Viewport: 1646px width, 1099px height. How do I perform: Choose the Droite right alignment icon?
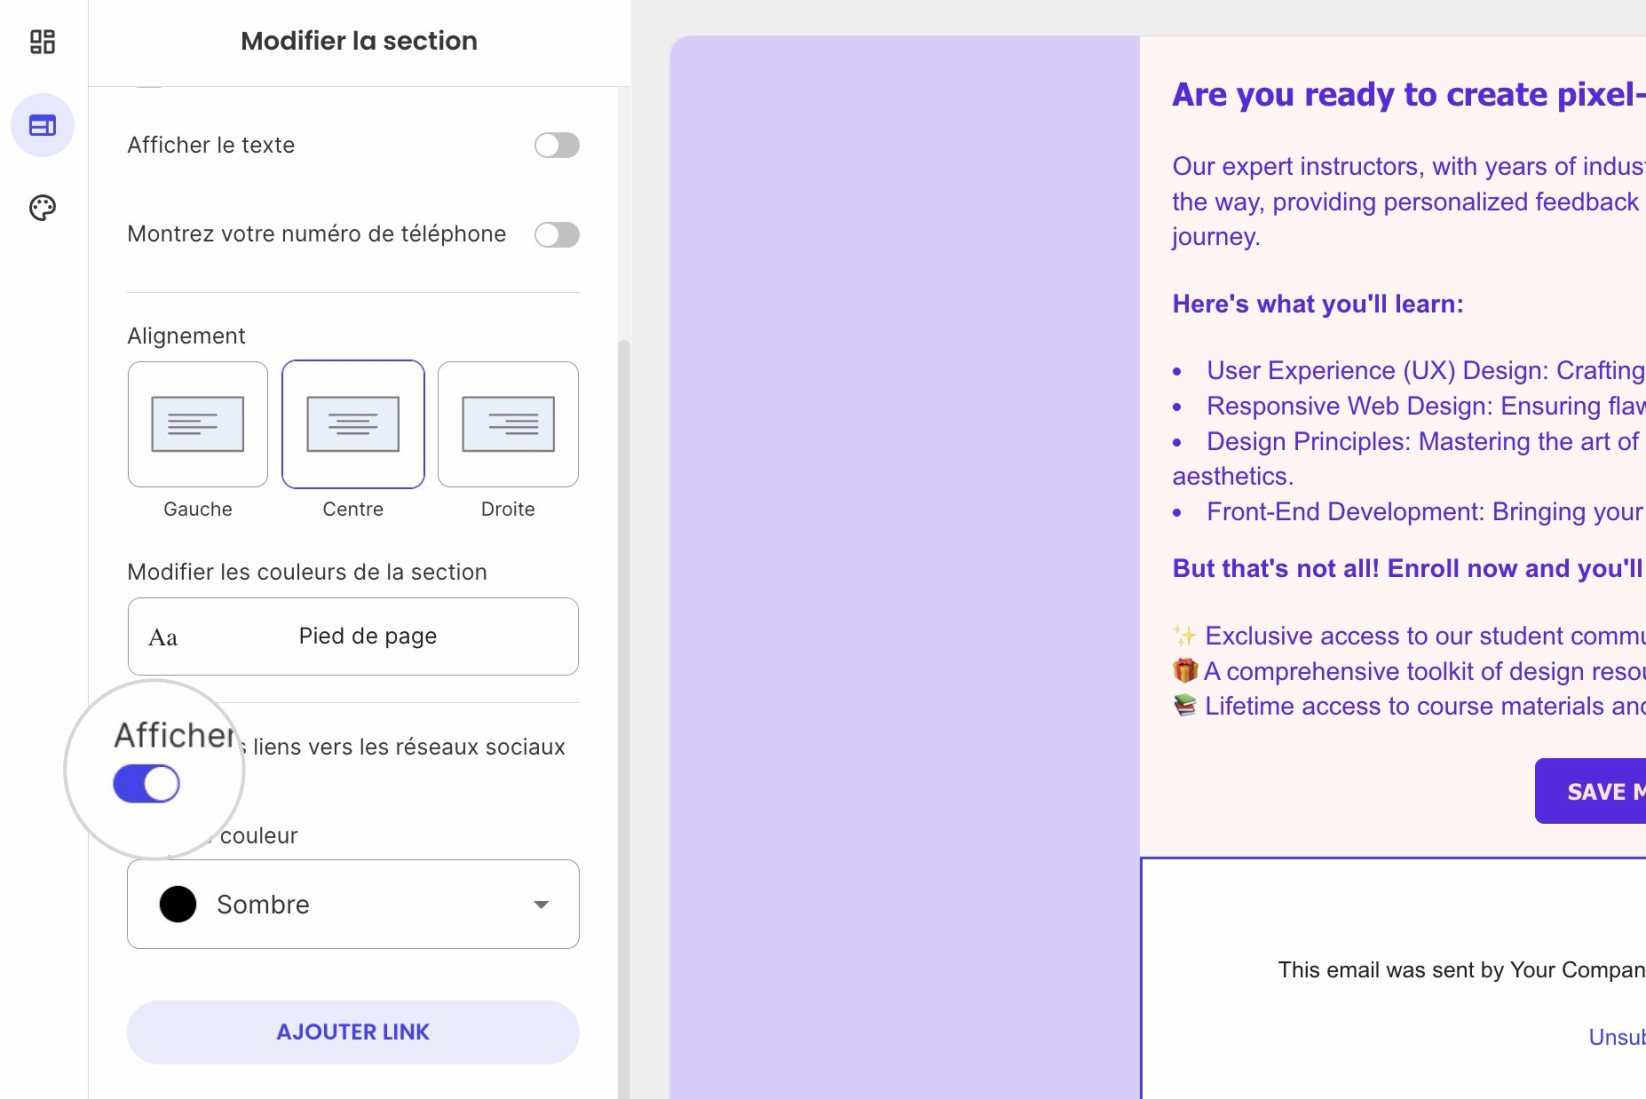(x=508, y=424)
